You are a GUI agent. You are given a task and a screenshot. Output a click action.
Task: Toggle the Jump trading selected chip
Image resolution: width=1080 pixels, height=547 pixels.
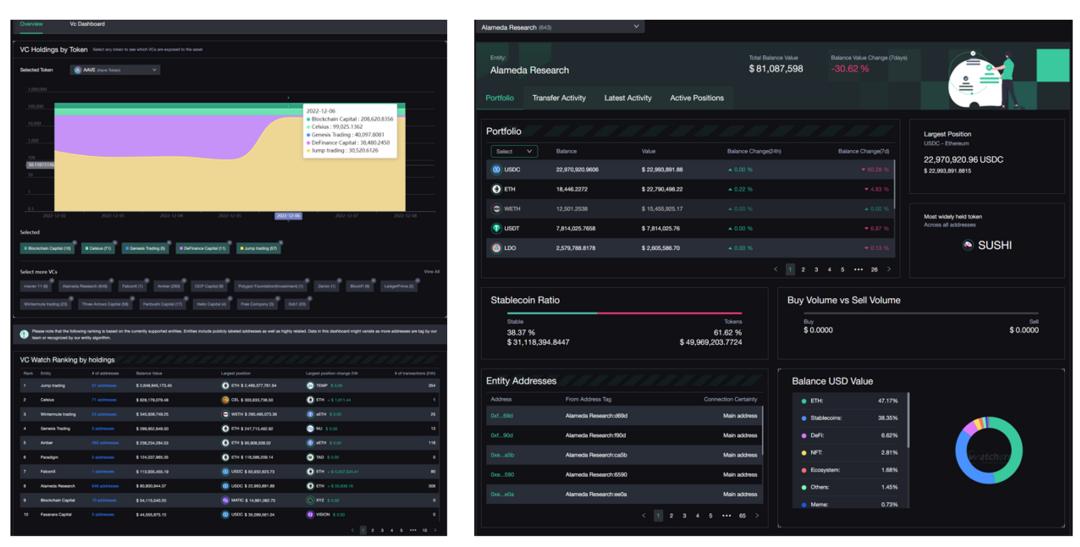[259, 248]
